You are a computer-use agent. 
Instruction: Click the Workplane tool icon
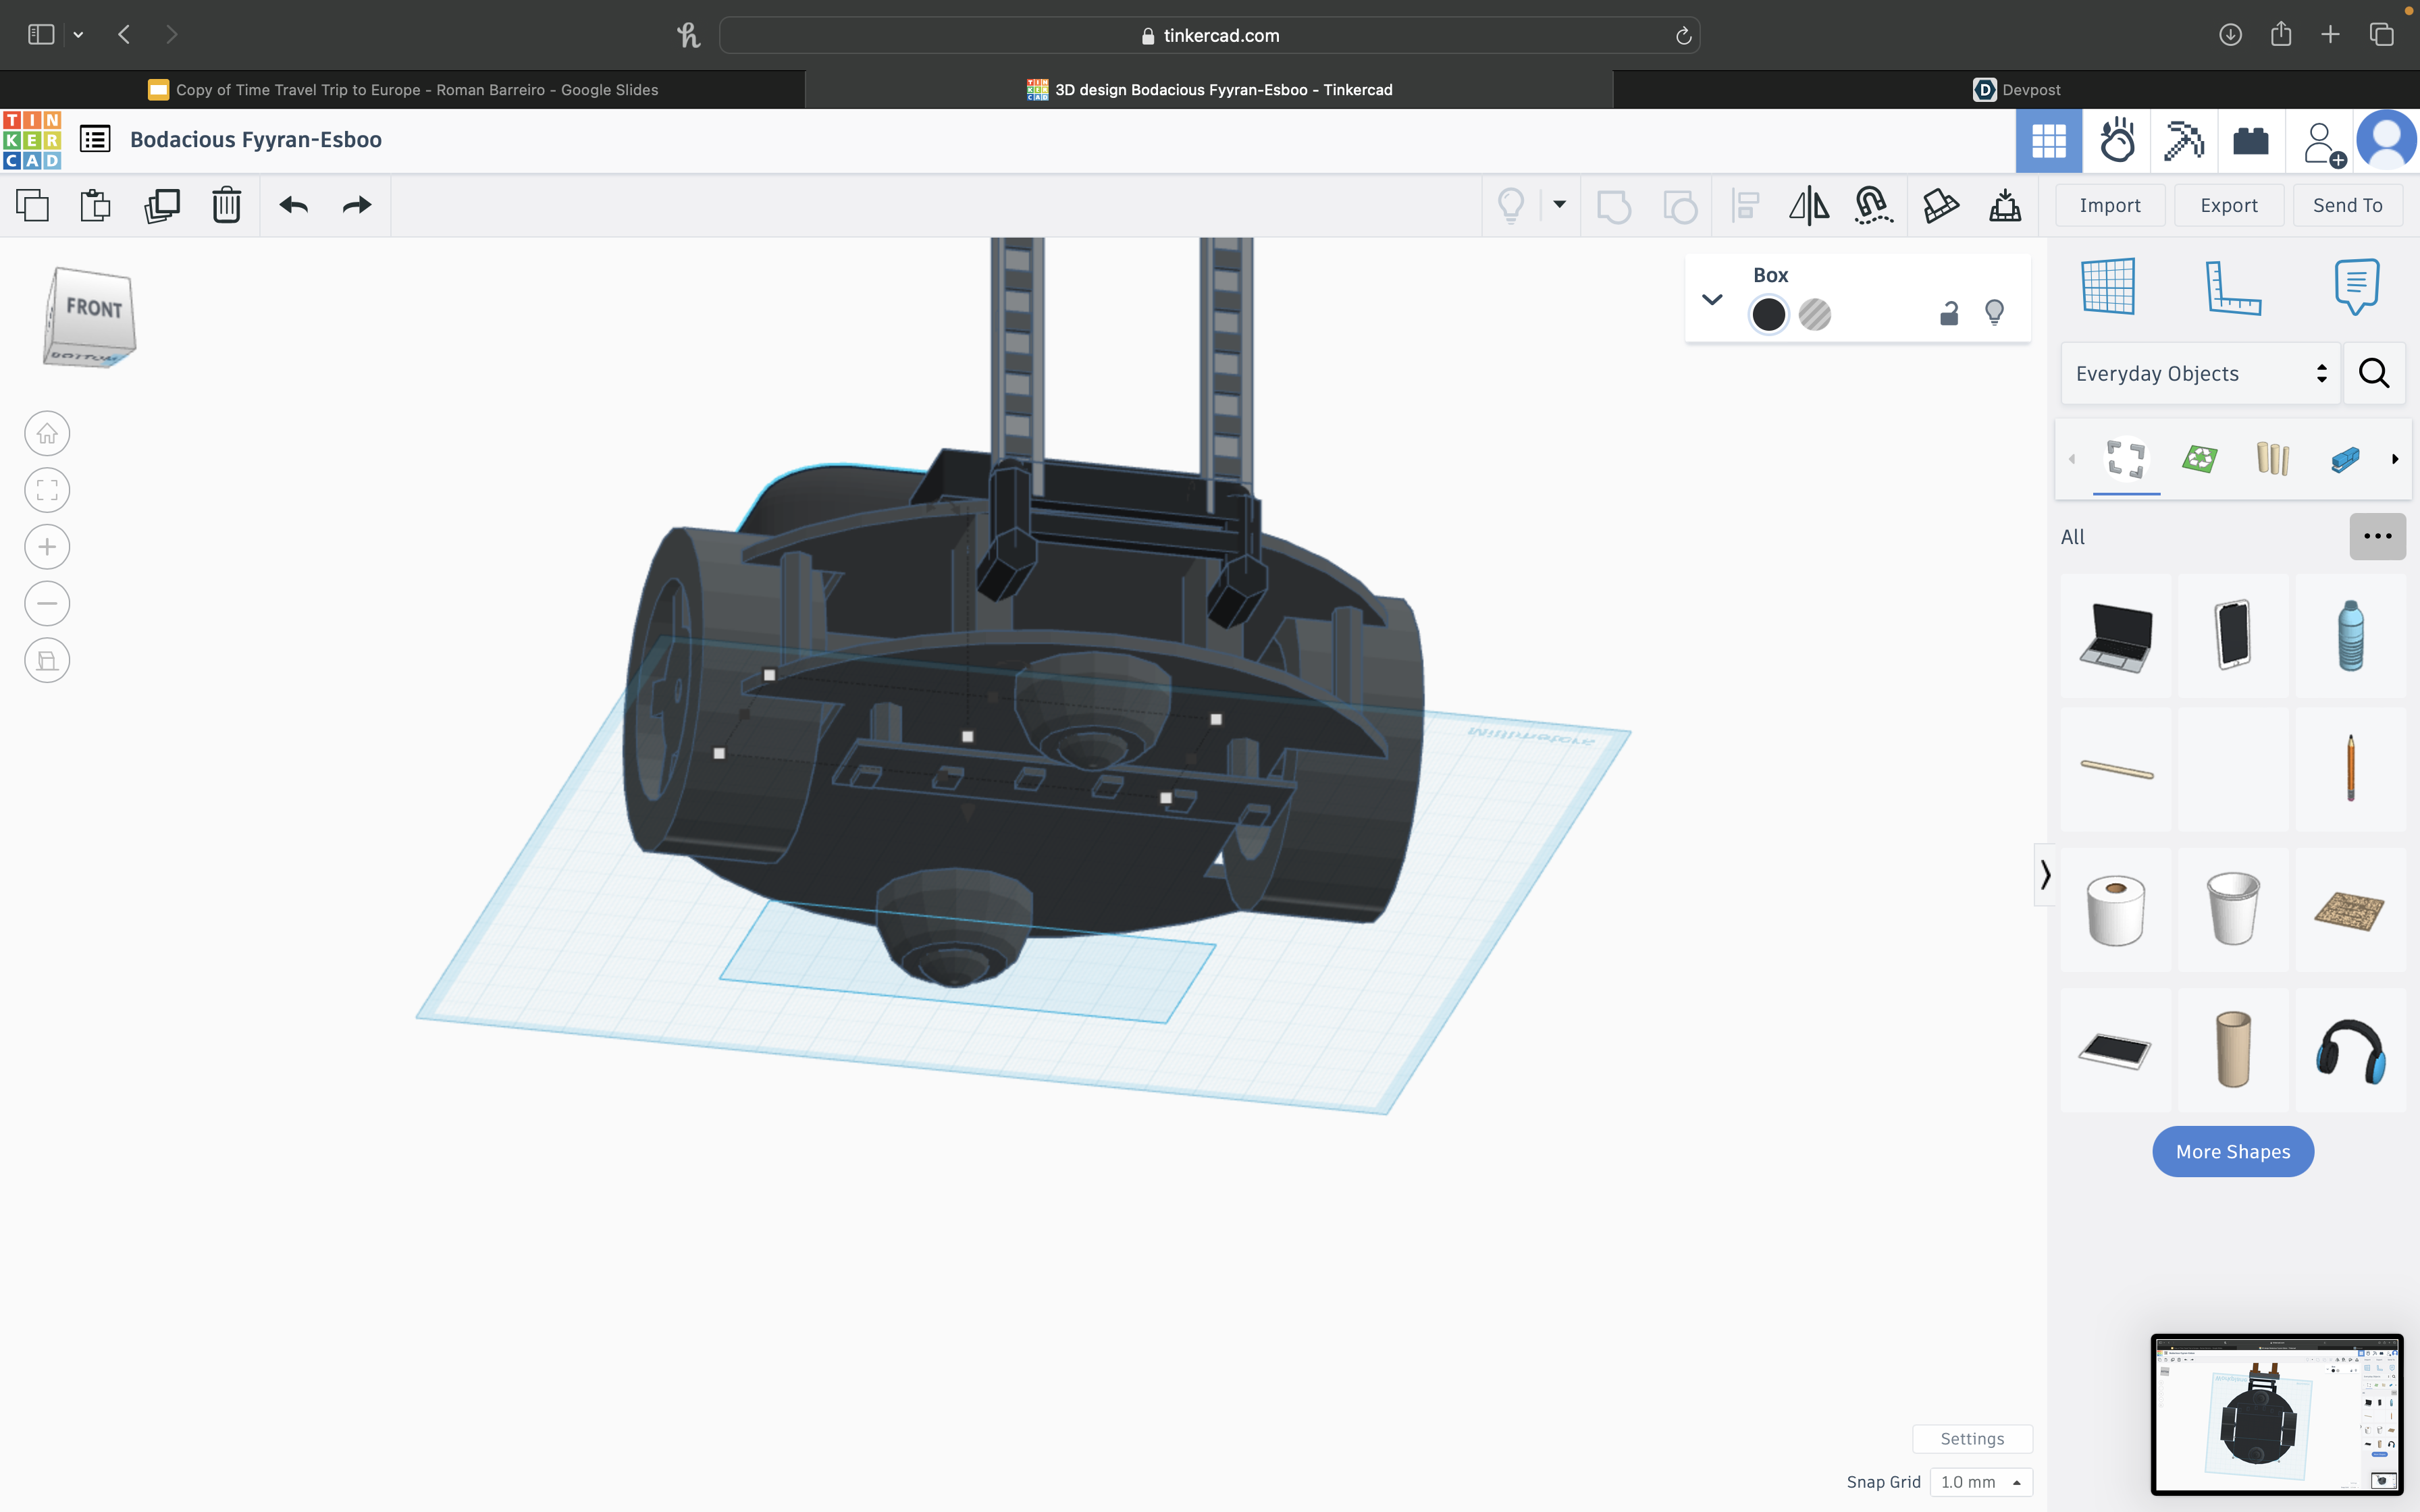point(2108,288)
